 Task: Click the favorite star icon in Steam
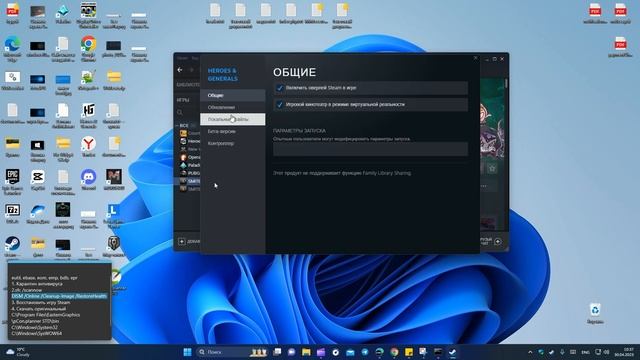492,168
